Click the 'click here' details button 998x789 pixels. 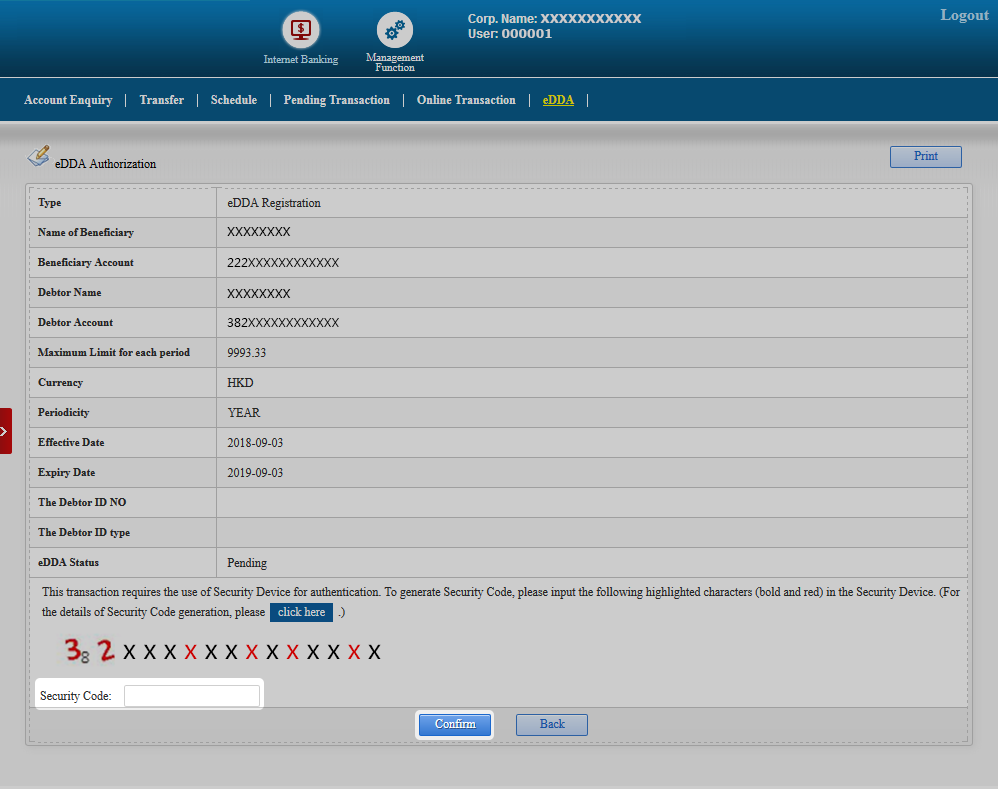301,612
